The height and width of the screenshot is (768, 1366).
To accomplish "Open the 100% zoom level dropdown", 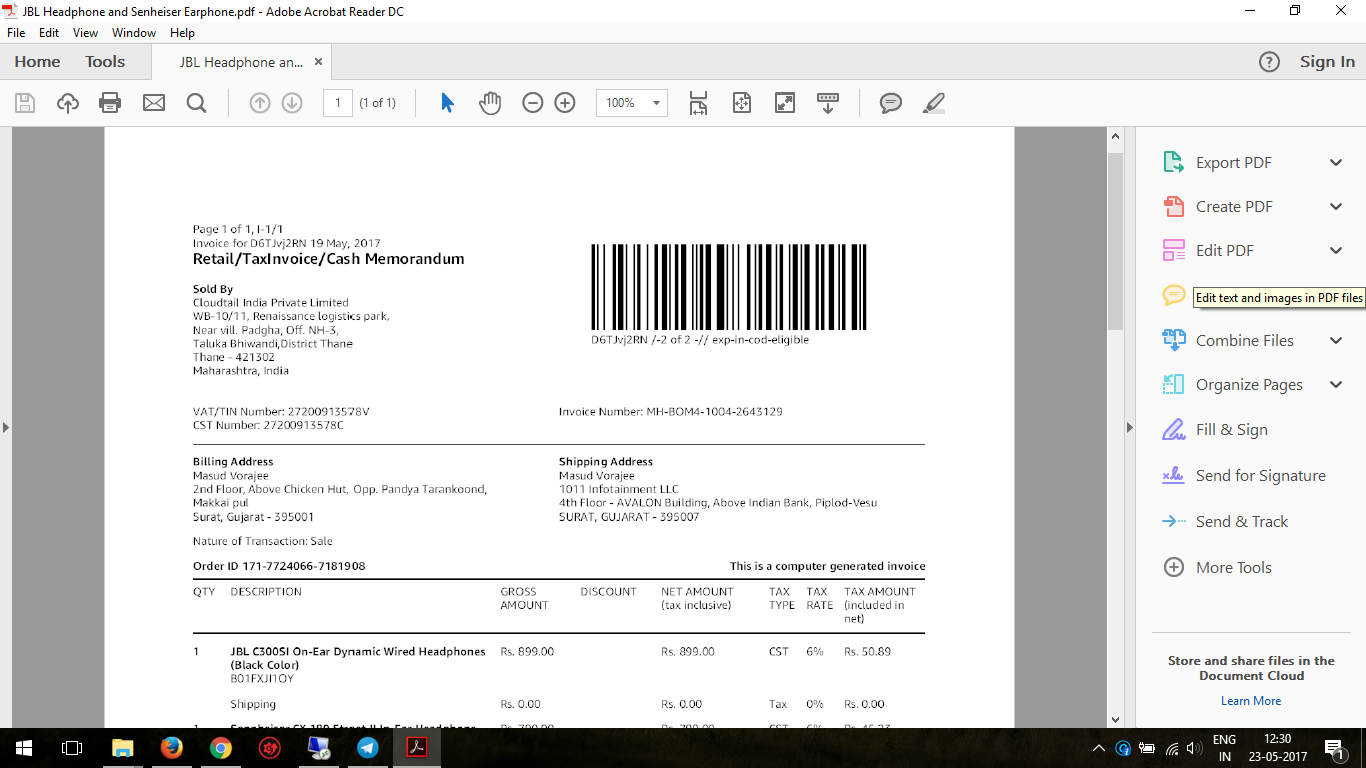I will click(656, 103).
